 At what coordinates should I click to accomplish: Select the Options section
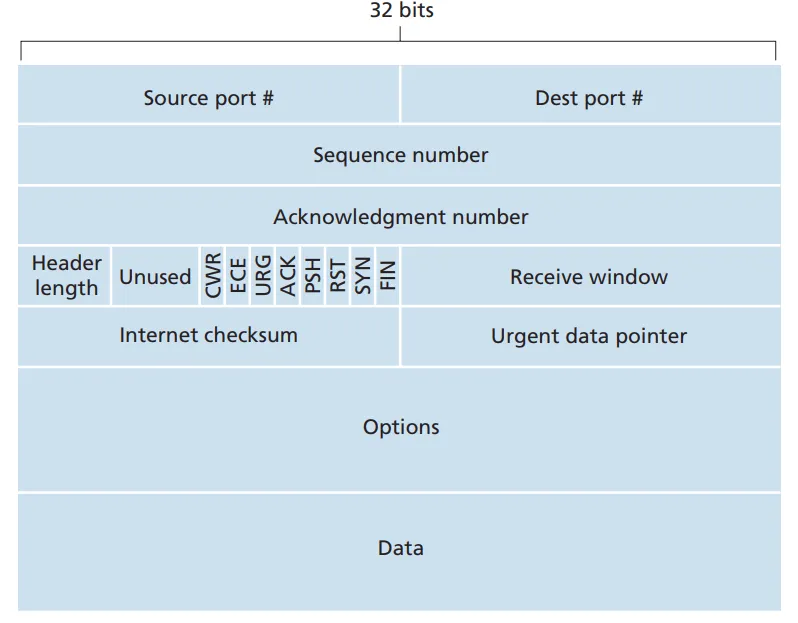(400, 428)
